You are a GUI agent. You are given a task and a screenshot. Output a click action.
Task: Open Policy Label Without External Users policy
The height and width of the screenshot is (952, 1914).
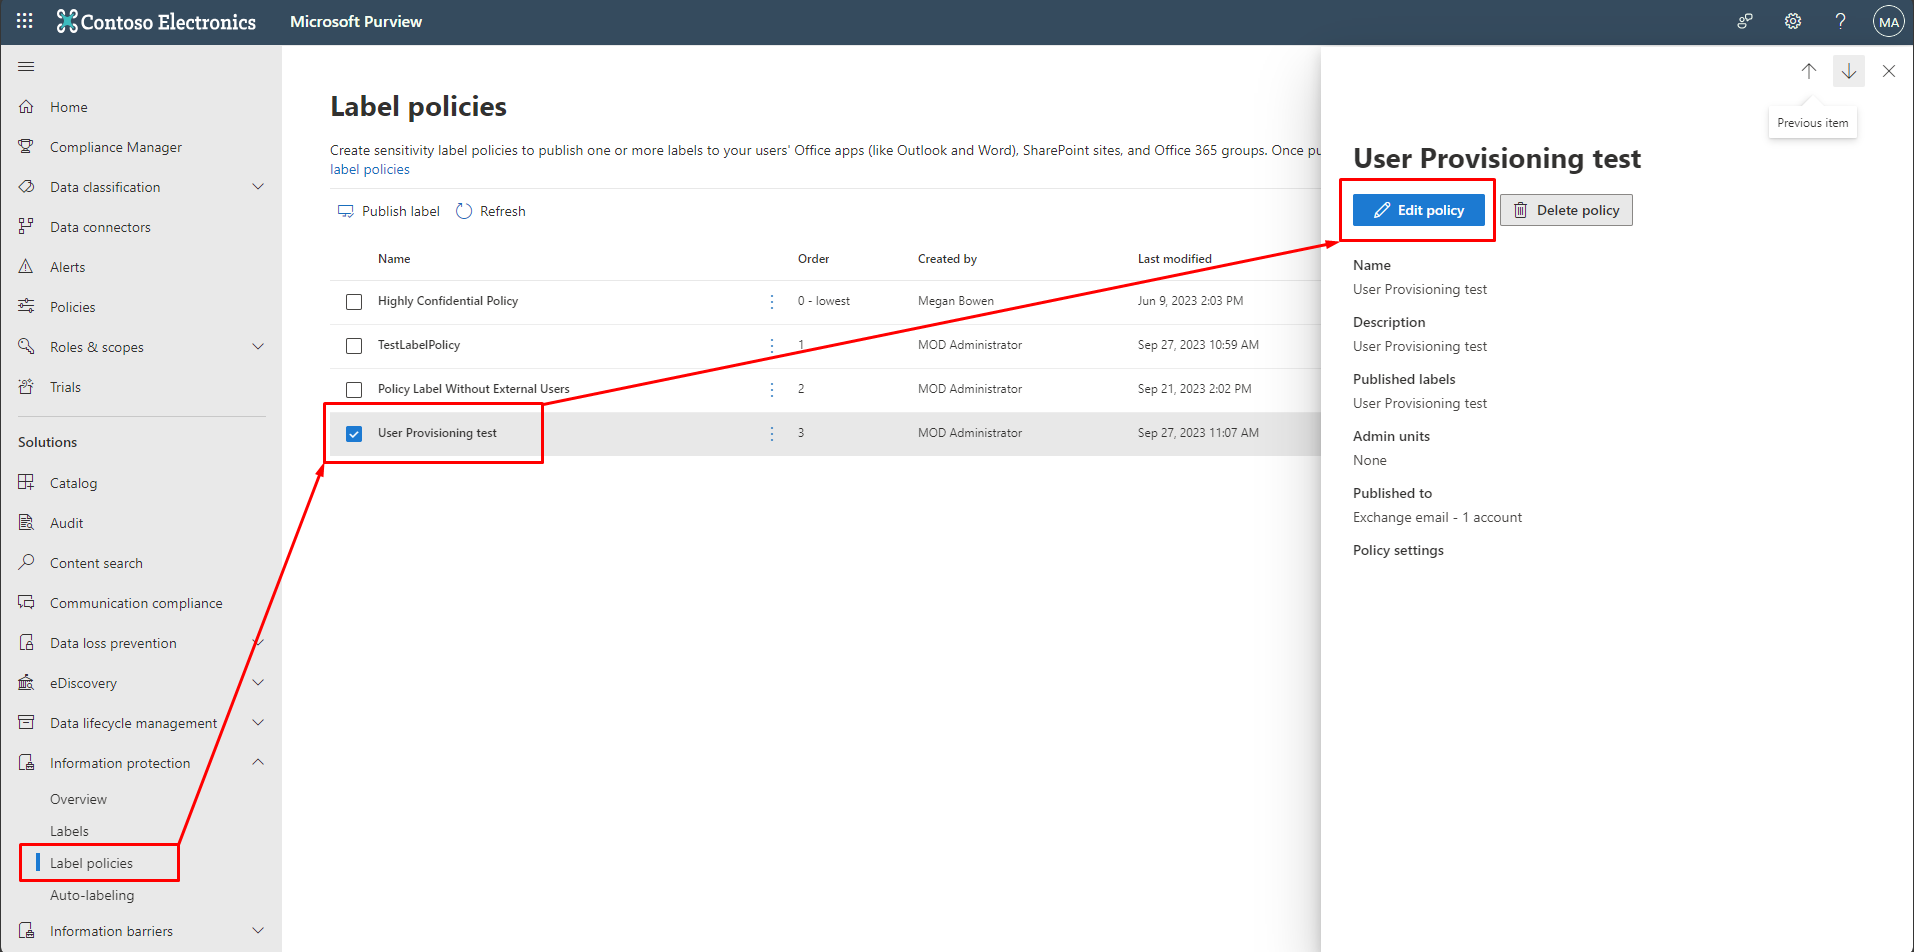click(x=474, y=389)
